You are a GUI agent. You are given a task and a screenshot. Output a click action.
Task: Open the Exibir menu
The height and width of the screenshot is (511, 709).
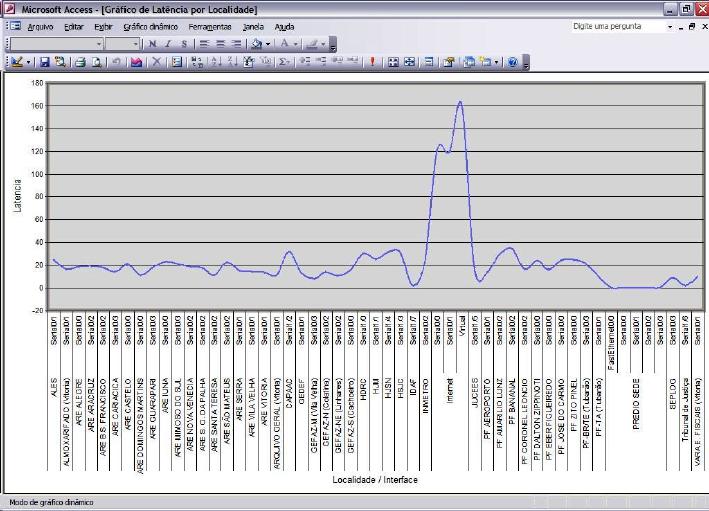pyautogui.click(x=103, y=27)
